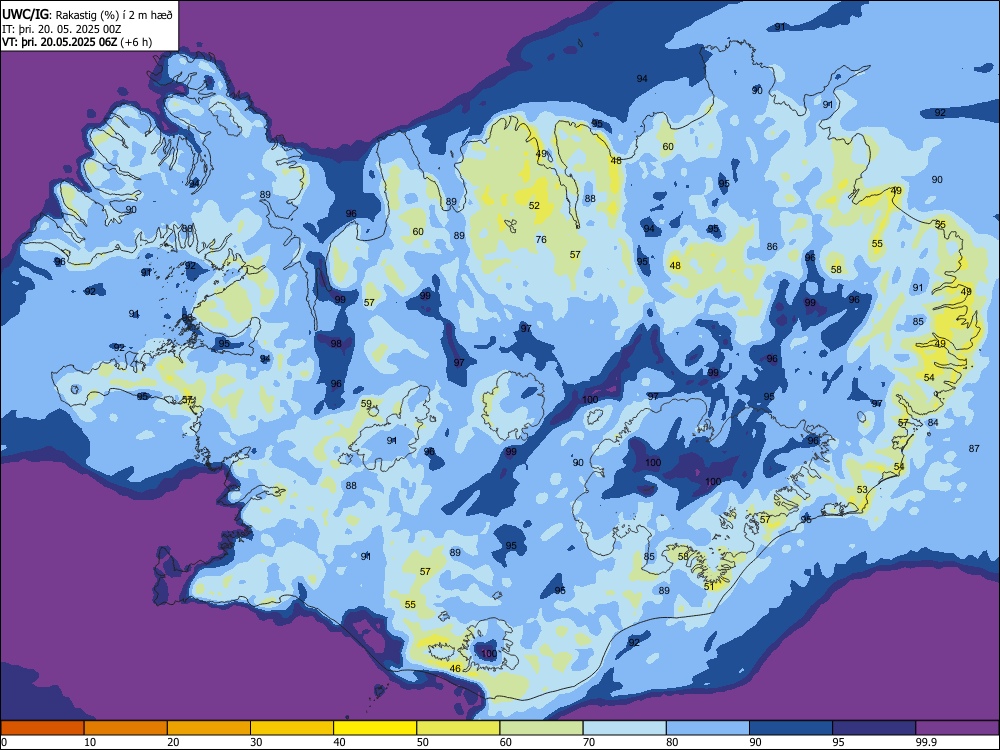Click the humidity value '51' on the map
The height and width of the screenshot is (750, 1000).
(709, 587)
